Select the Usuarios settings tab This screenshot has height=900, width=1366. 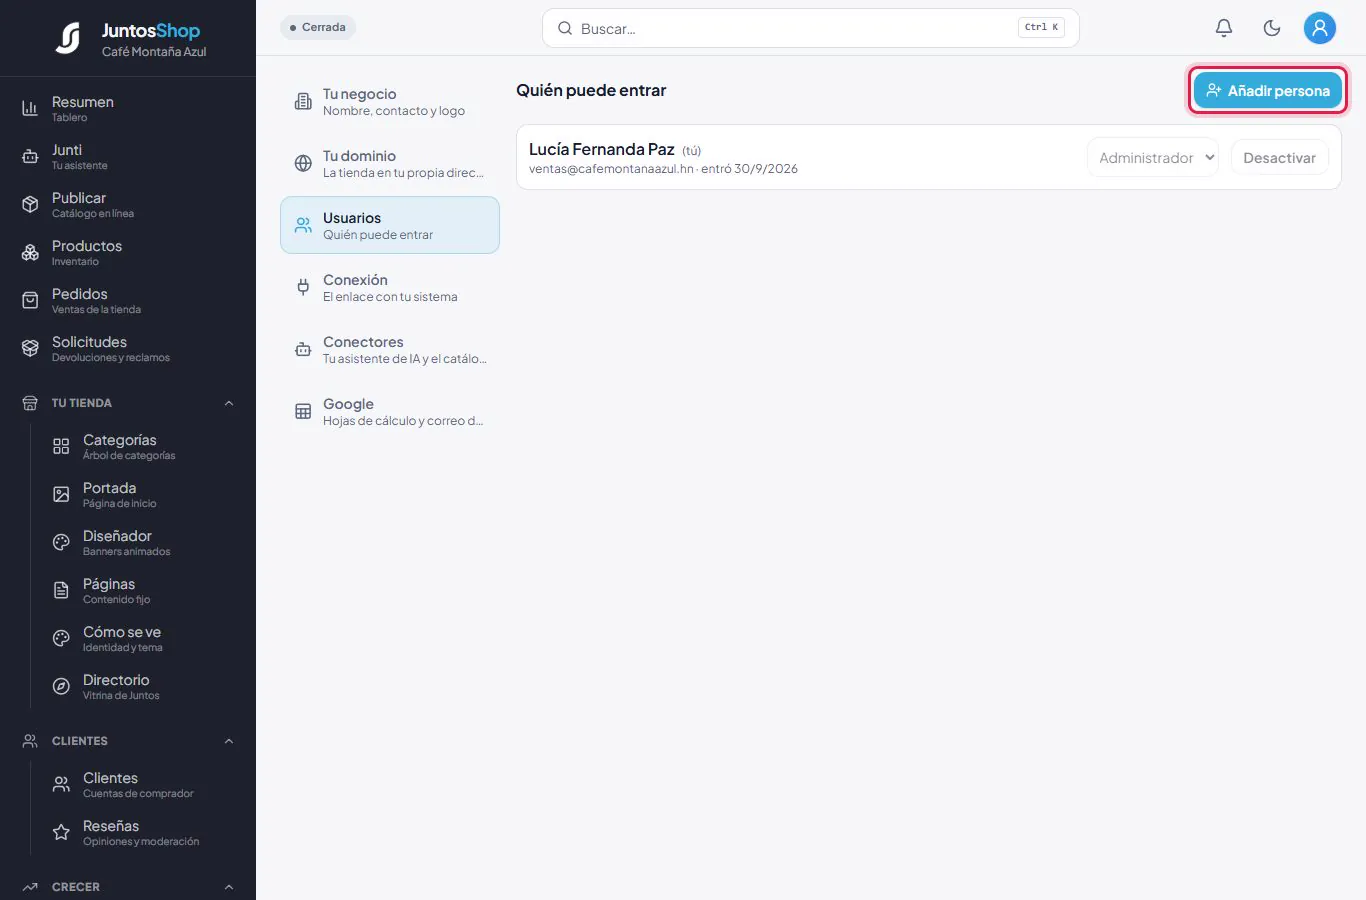click(390, 225)
